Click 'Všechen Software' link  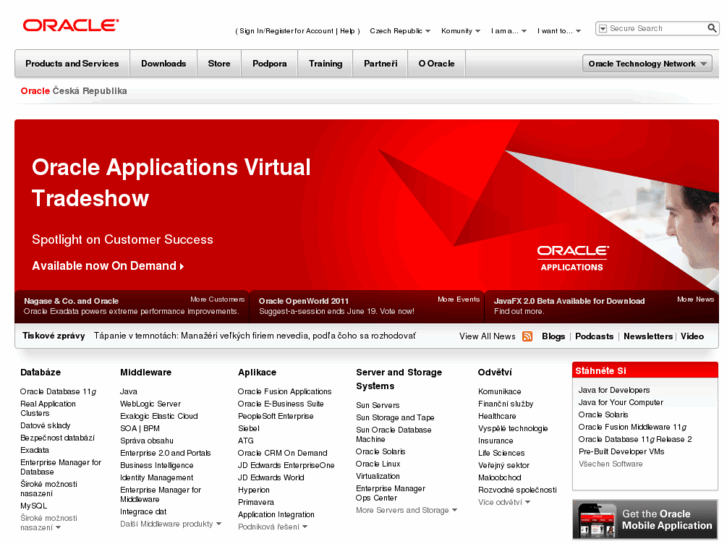click(611, 464)
